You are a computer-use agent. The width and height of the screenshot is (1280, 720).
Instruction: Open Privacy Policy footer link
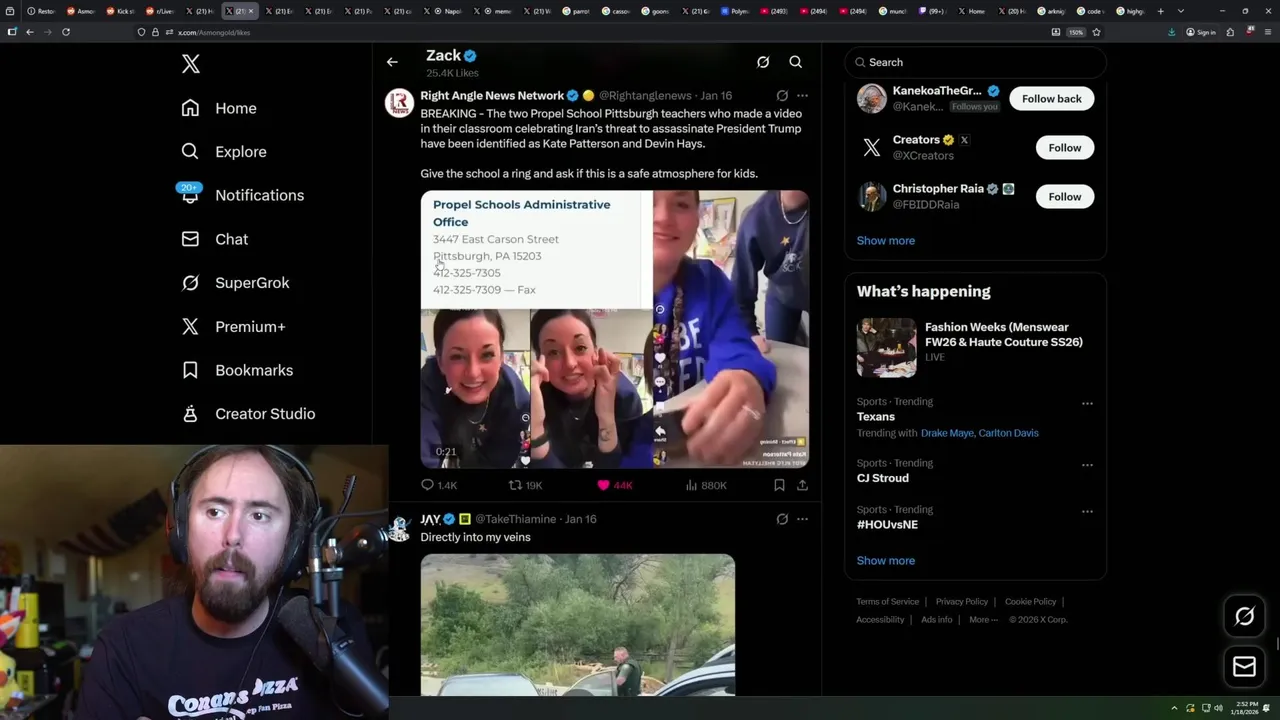(x=962, y=602)
